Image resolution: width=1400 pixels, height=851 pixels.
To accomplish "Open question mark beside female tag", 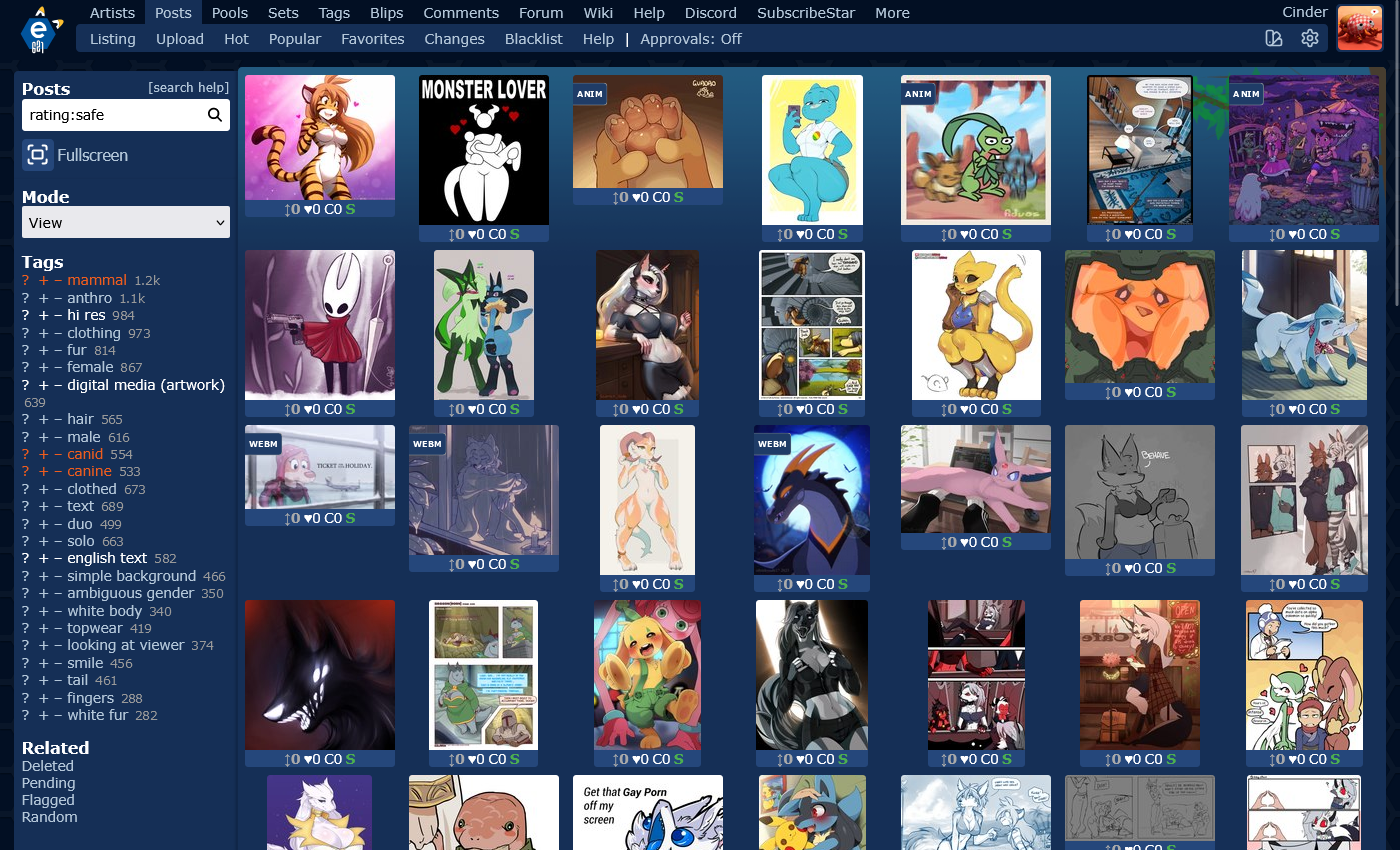I will pyautogui.click(x=26, y=367).
